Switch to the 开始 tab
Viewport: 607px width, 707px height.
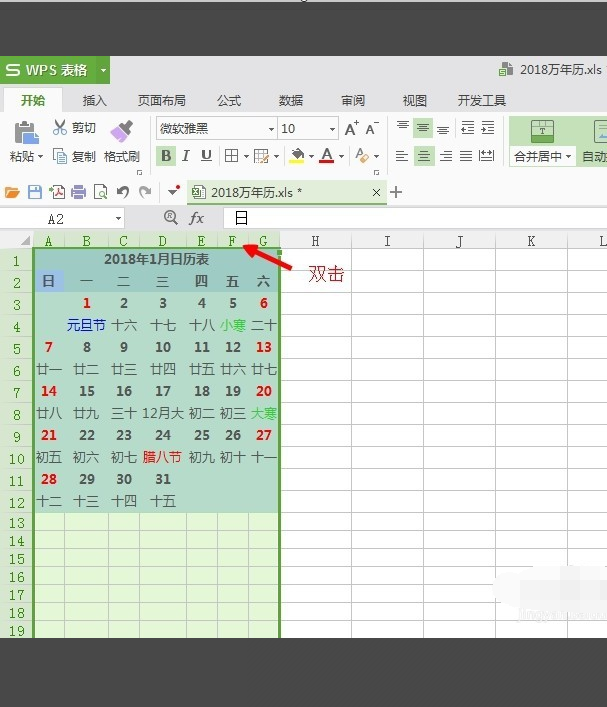pyautogui.click(x=33, y=100)
